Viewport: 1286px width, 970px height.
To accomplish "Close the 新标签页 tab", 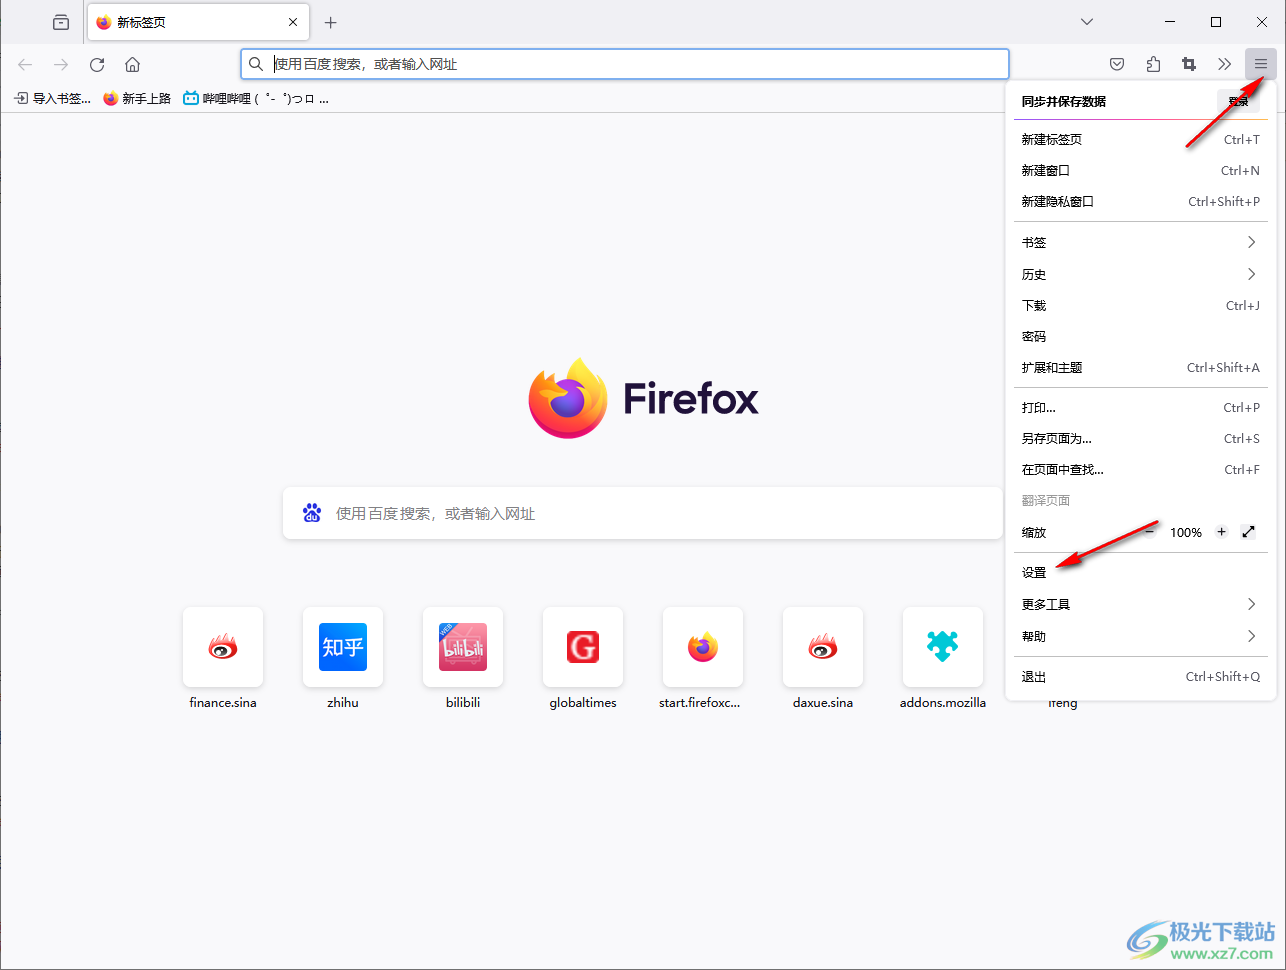I will pyautogui.click(x=293, y=22).
